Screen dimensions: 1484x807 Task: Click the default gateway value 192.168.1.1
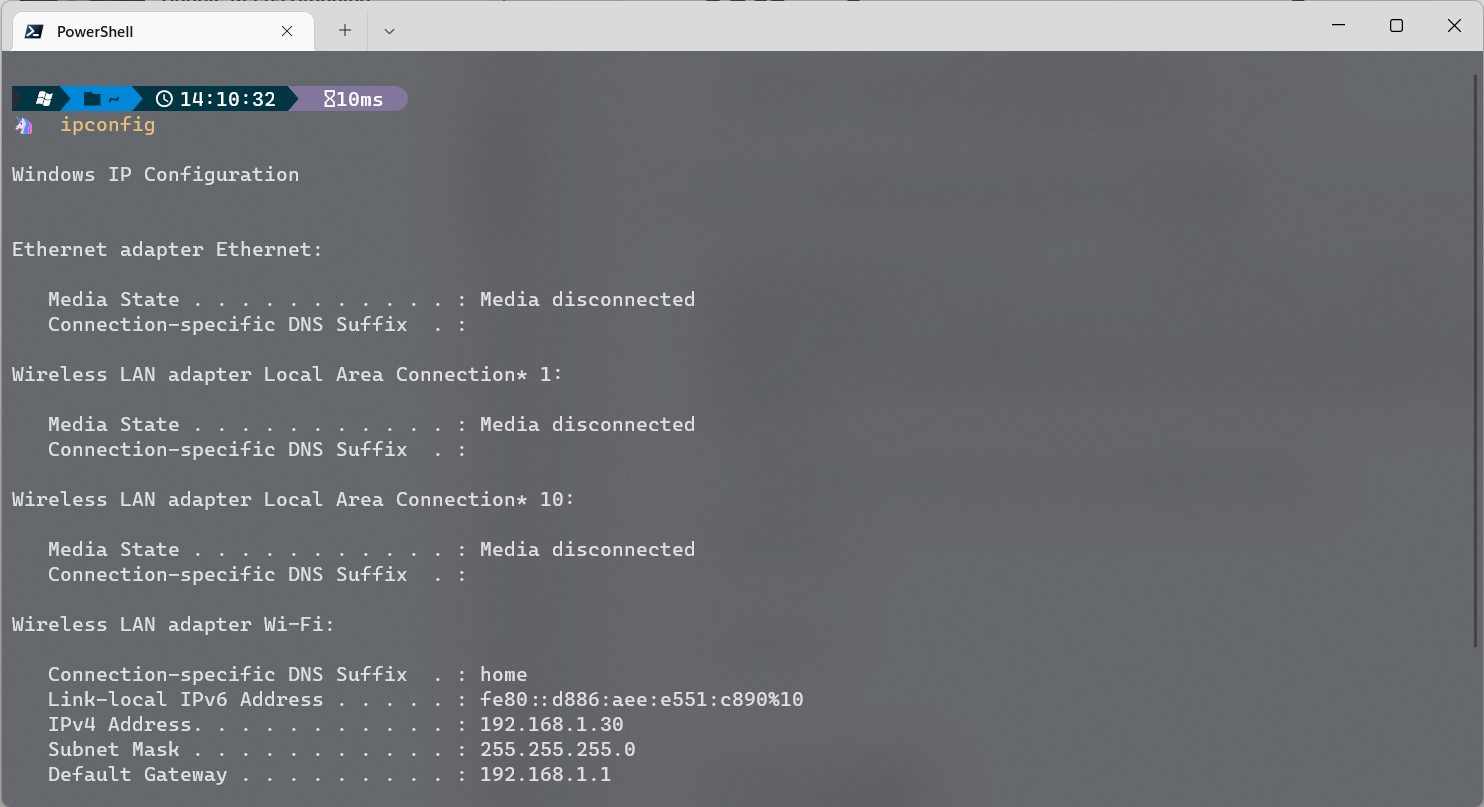click(x=545, y=774)
